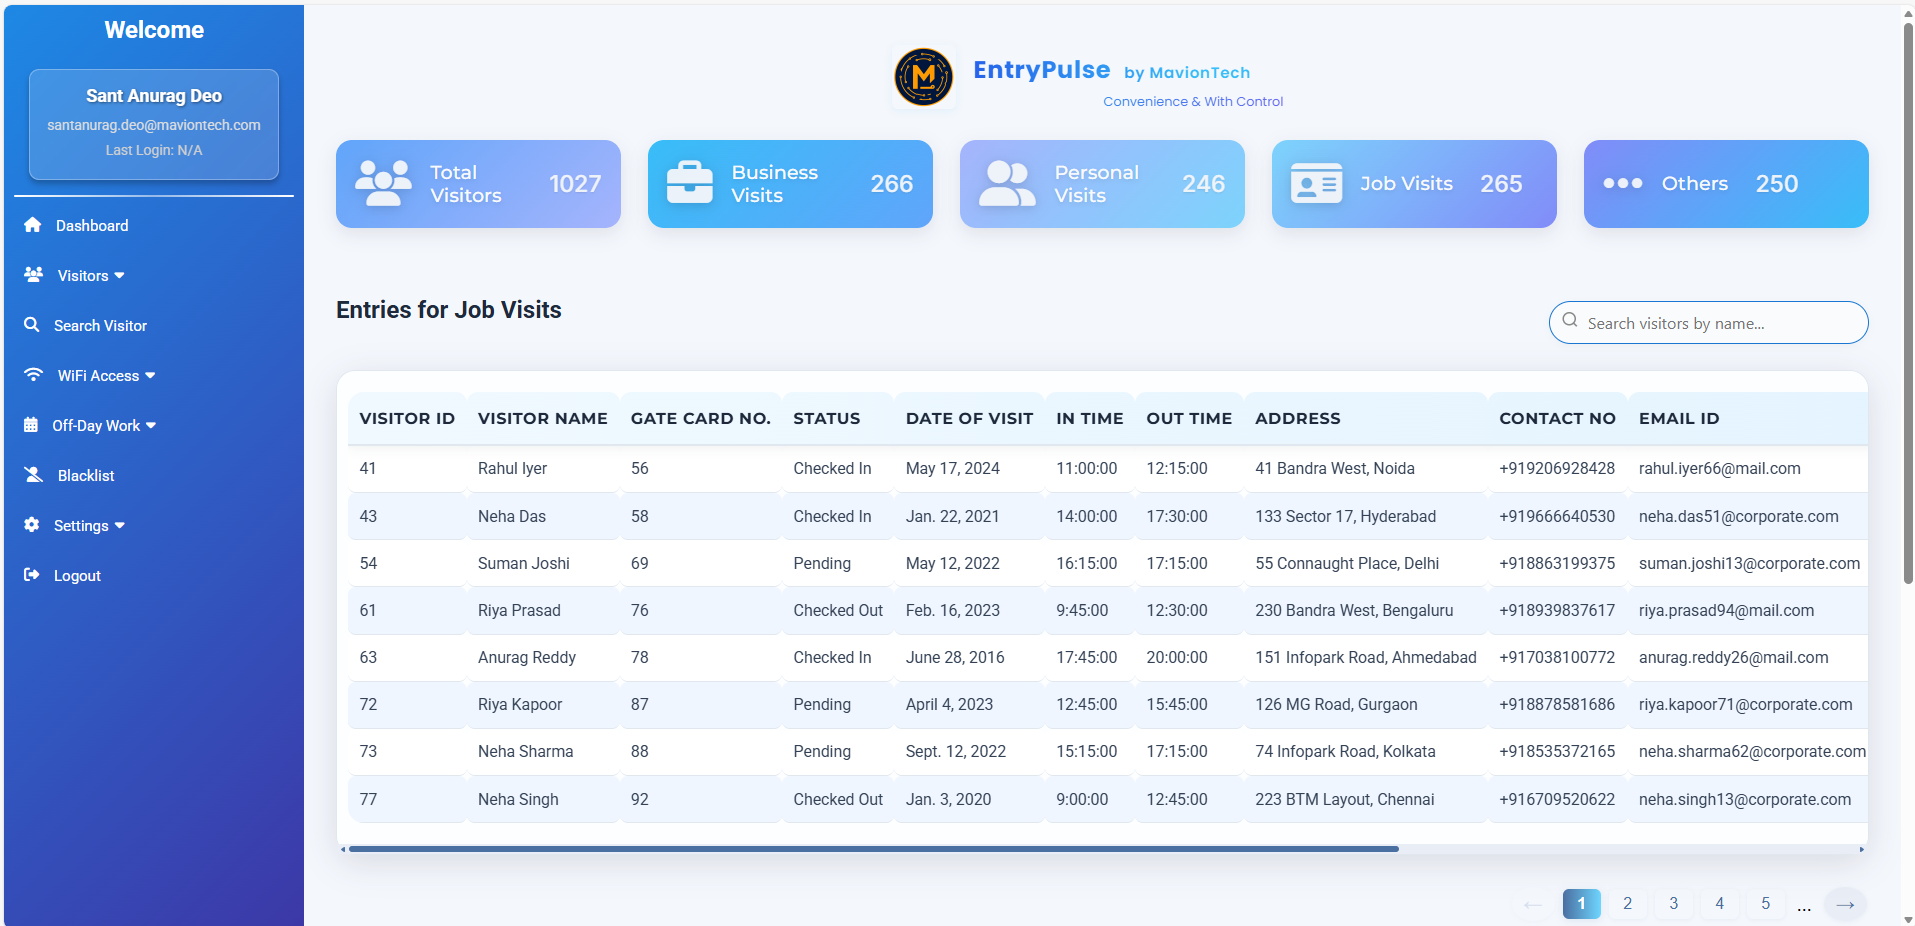Screen dimensions: 1915x926
Task: Click the EntryPulse MavionTech logo
Action: click(x=923, y=77)
